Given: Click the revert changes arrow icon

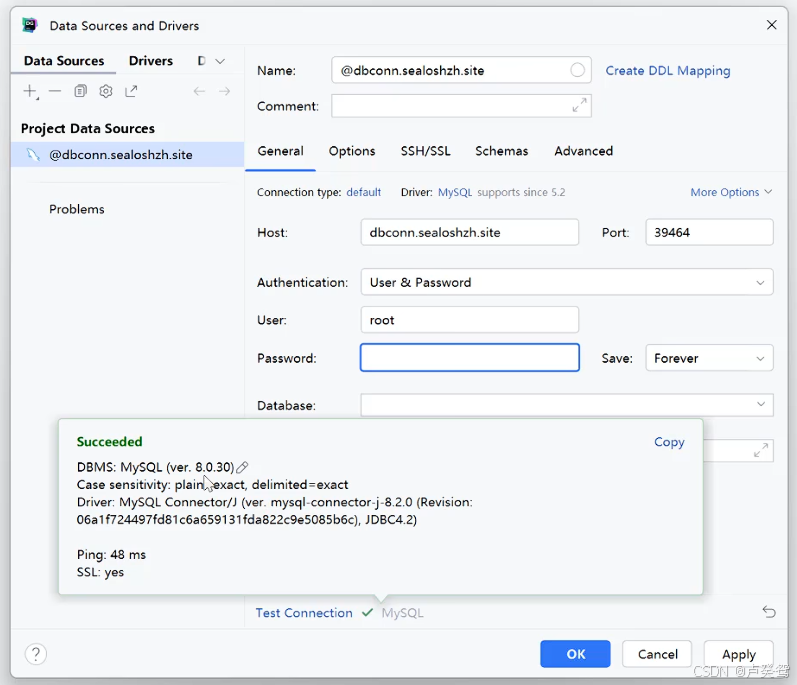Looking at the screenshot, I should [769, 612].
